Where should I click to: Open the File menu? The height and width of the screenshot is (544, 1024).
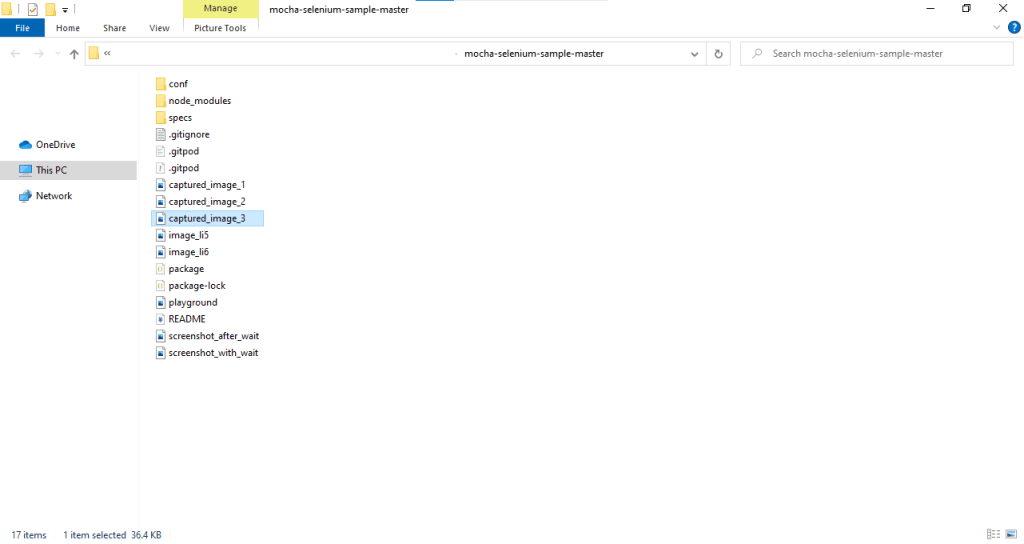click(x=22, y=28)
